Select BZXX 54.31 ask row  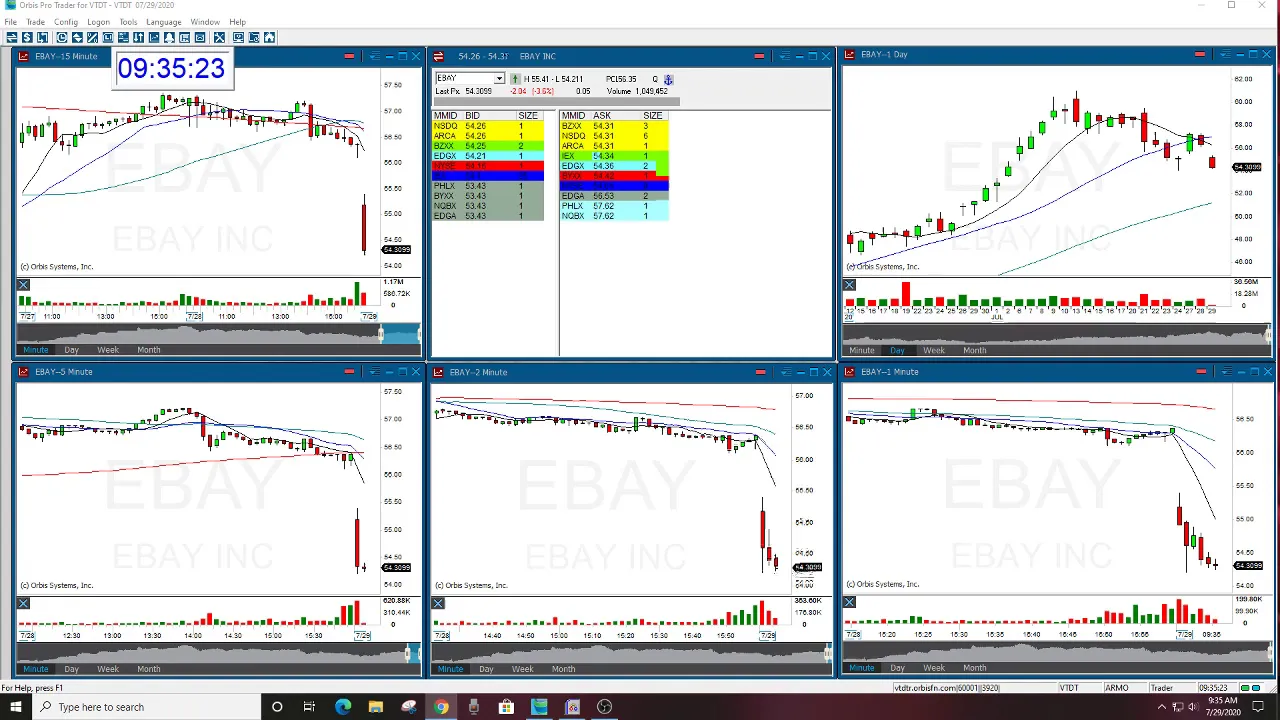tap(614, 126)
